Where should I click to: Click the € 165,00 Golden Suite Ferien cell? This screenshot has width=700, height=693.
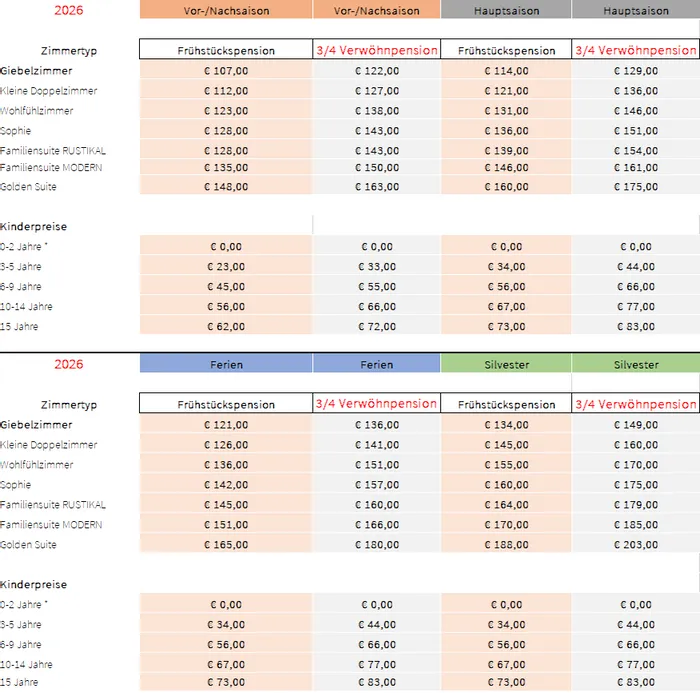coord(225,545)
